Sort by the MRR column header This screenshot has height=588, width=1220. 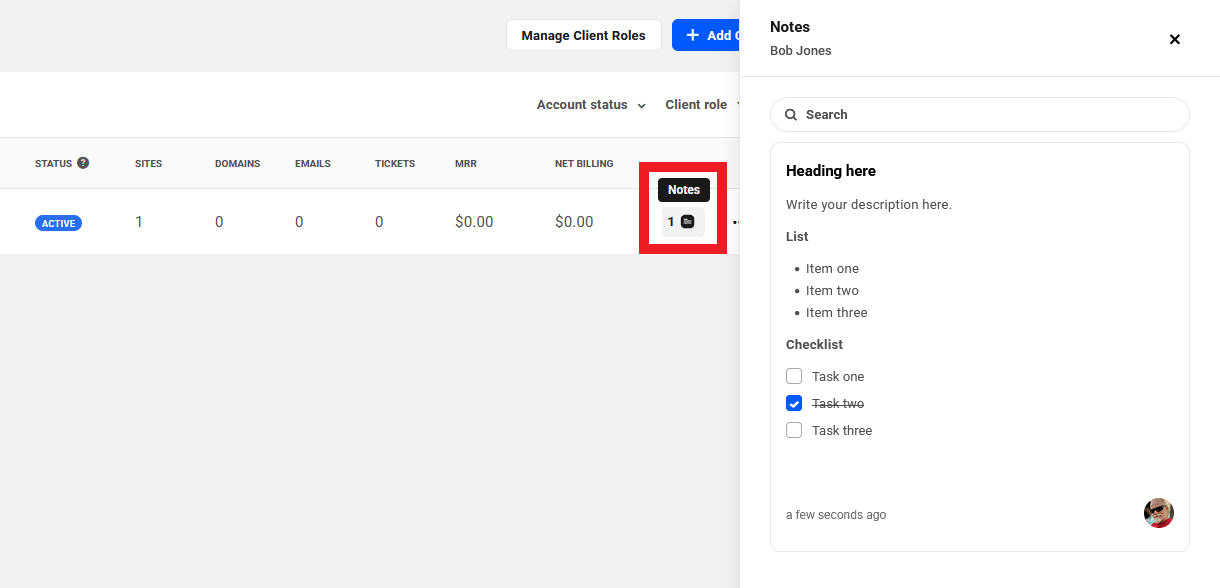pos(466,163)
